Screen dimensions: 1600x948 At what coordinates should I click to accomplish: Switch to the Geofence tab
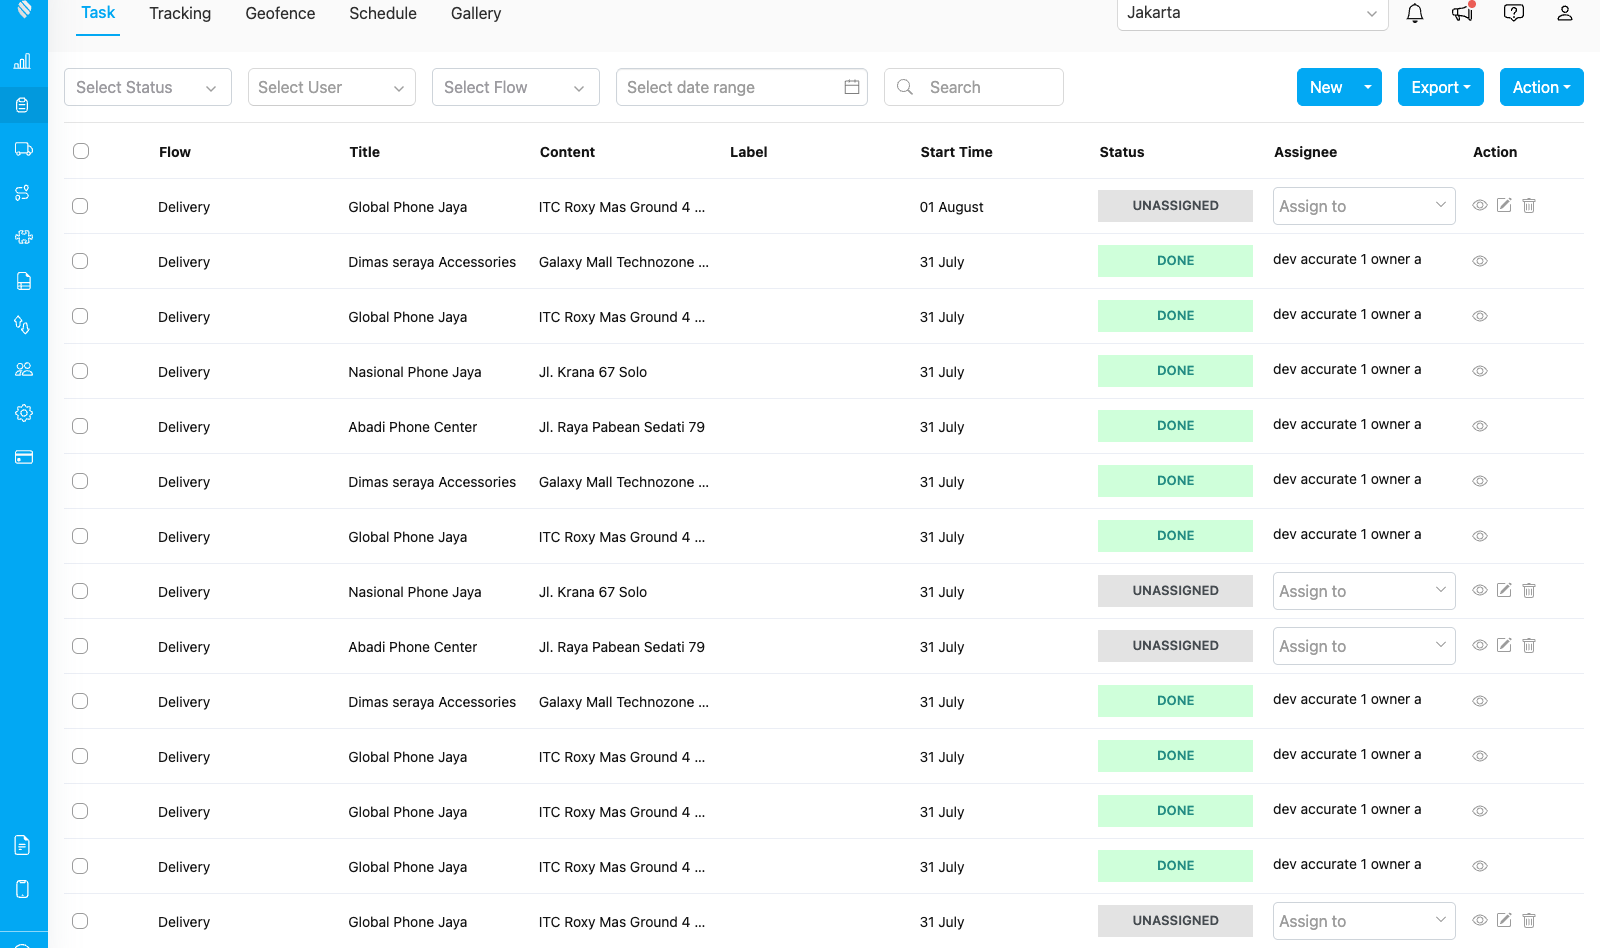(x=280, y=13)
